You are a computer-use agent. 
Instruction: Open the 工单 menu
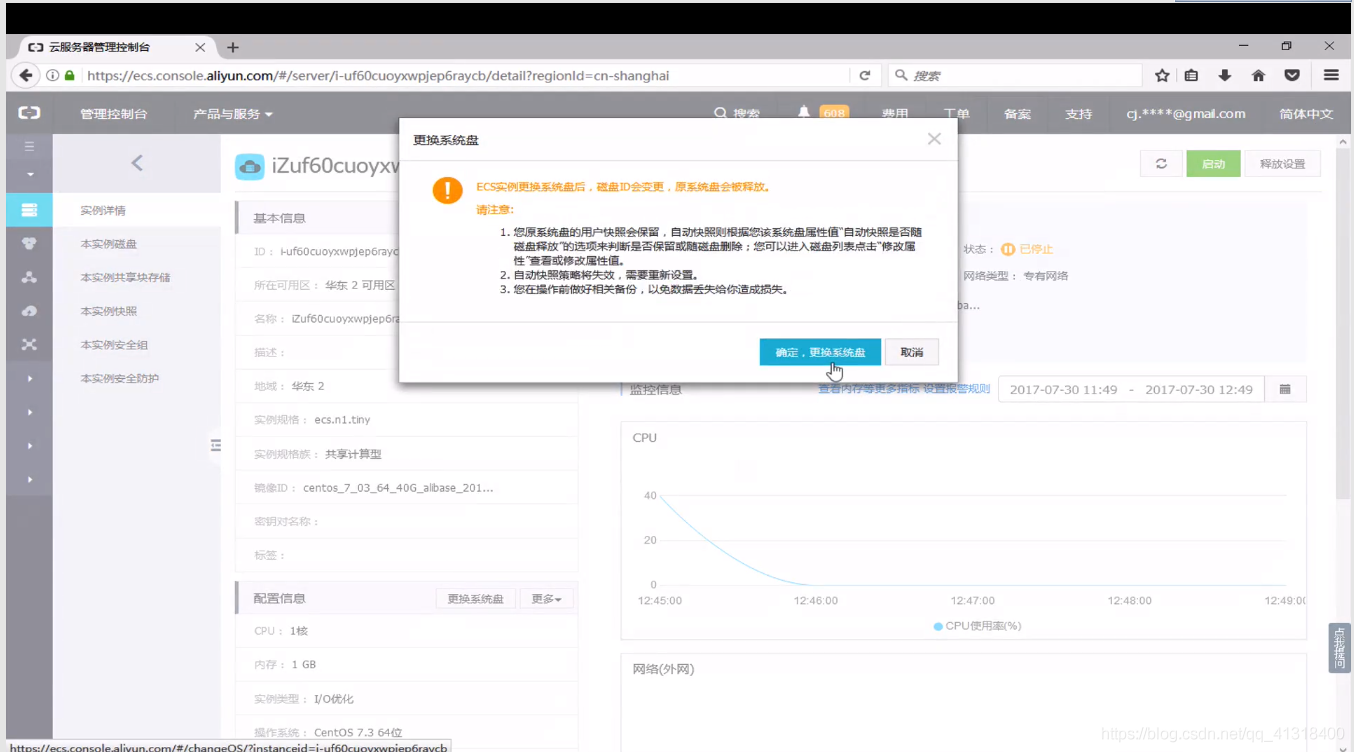(957, 114)
